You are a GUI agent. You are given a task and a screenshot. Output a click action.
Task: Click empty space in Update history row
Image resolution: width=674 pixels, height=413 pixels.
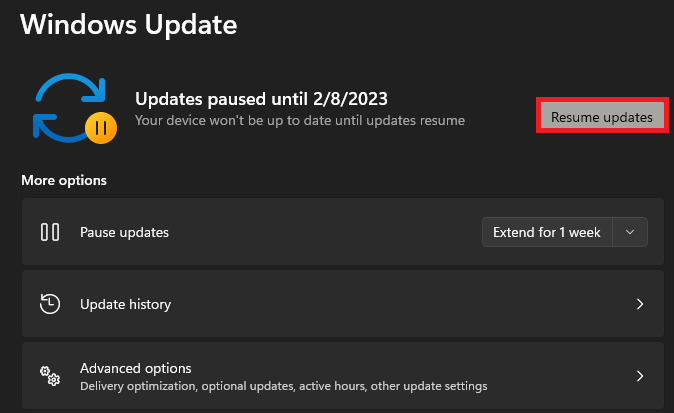[x=400, y=304]
